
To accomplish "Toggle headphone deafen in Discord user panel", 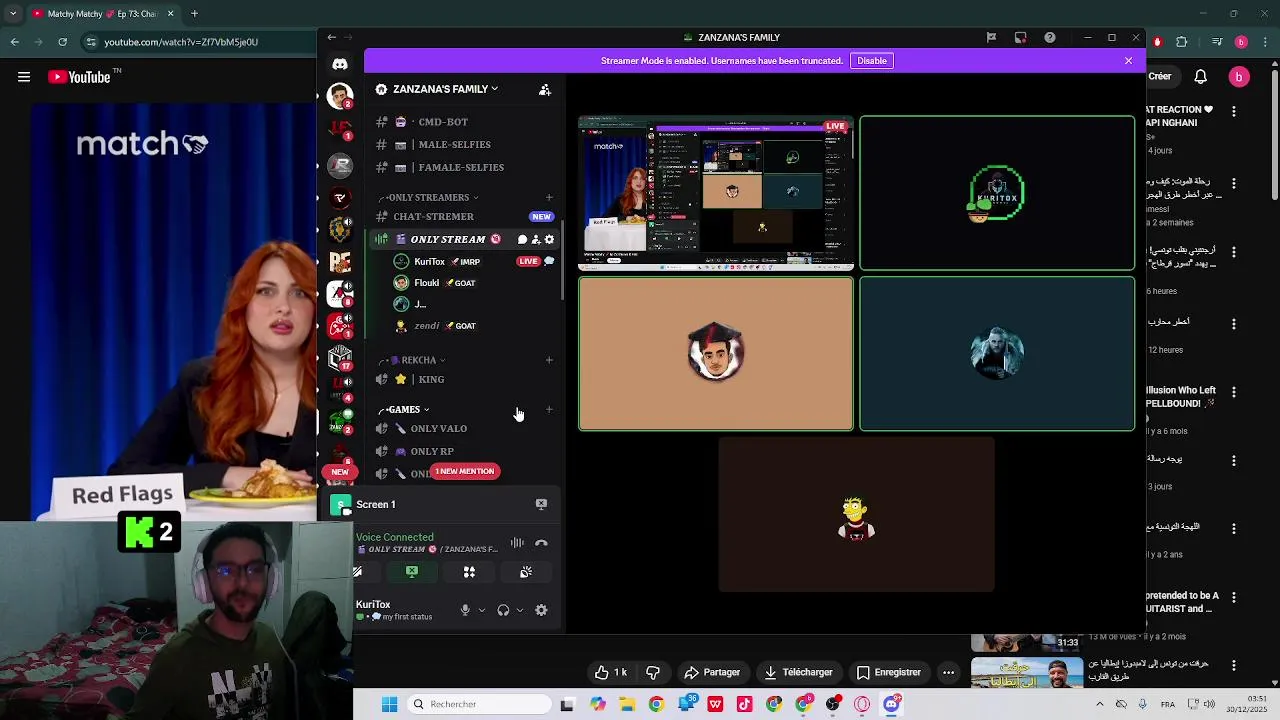I will tap(503, 610).
